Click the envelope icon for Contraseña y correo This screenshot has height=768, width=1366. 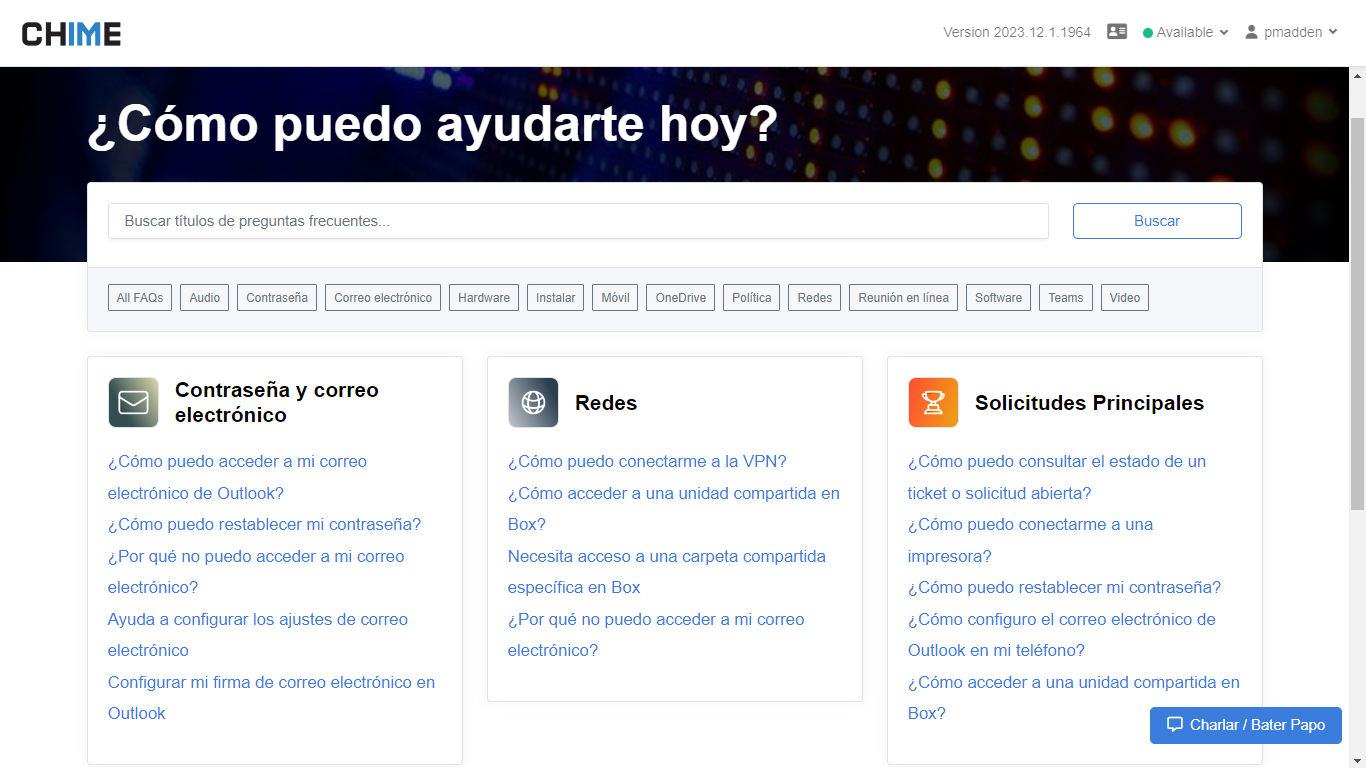[x=133, y=402]
